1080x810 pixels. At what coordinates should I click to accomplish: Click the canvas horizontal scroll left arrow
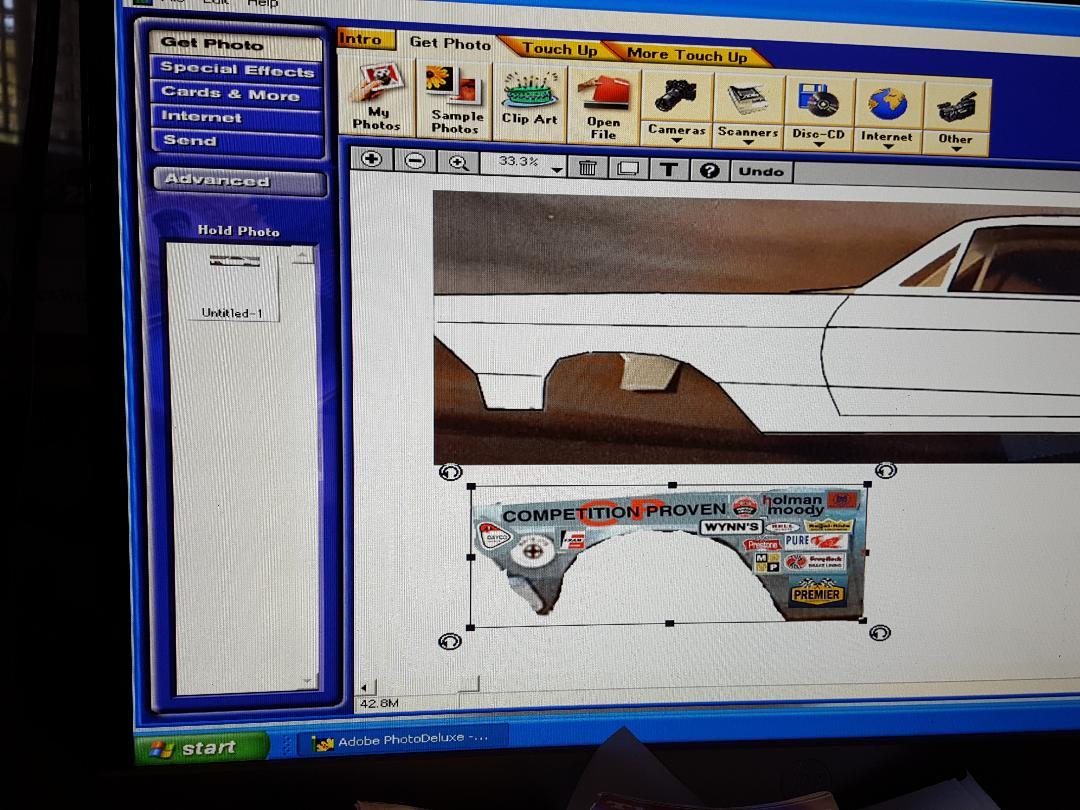coord(365,687)
